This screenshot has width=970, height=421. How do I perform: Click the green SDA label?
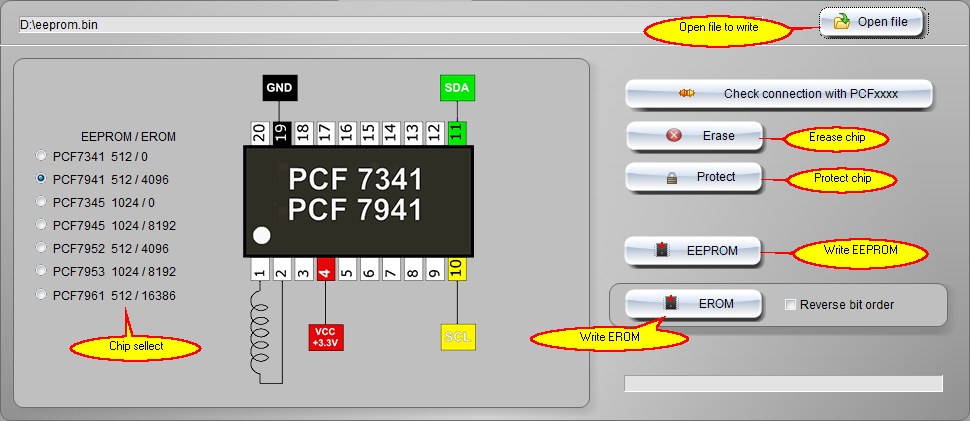click(x=457, y=88)
